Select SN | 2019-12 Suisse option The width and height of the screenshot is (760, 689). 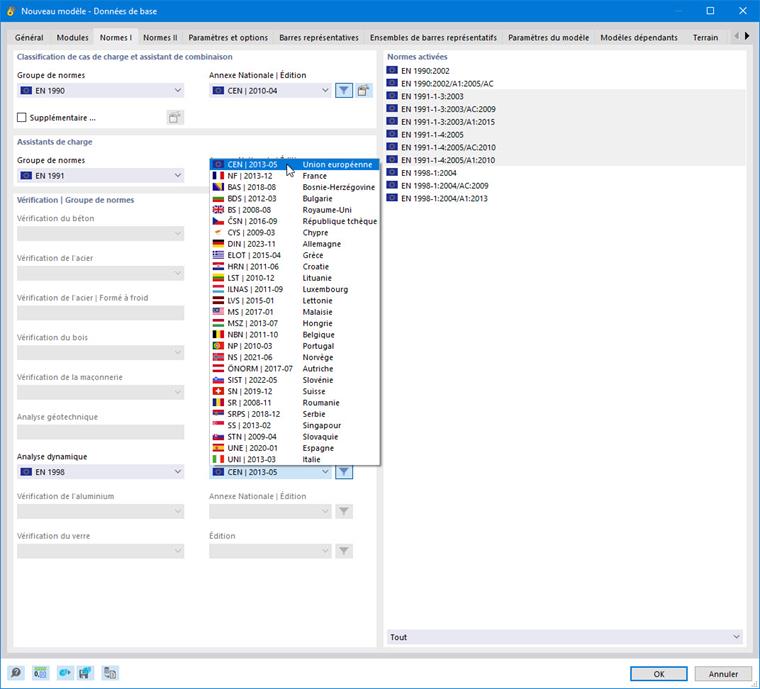(295, 391)
